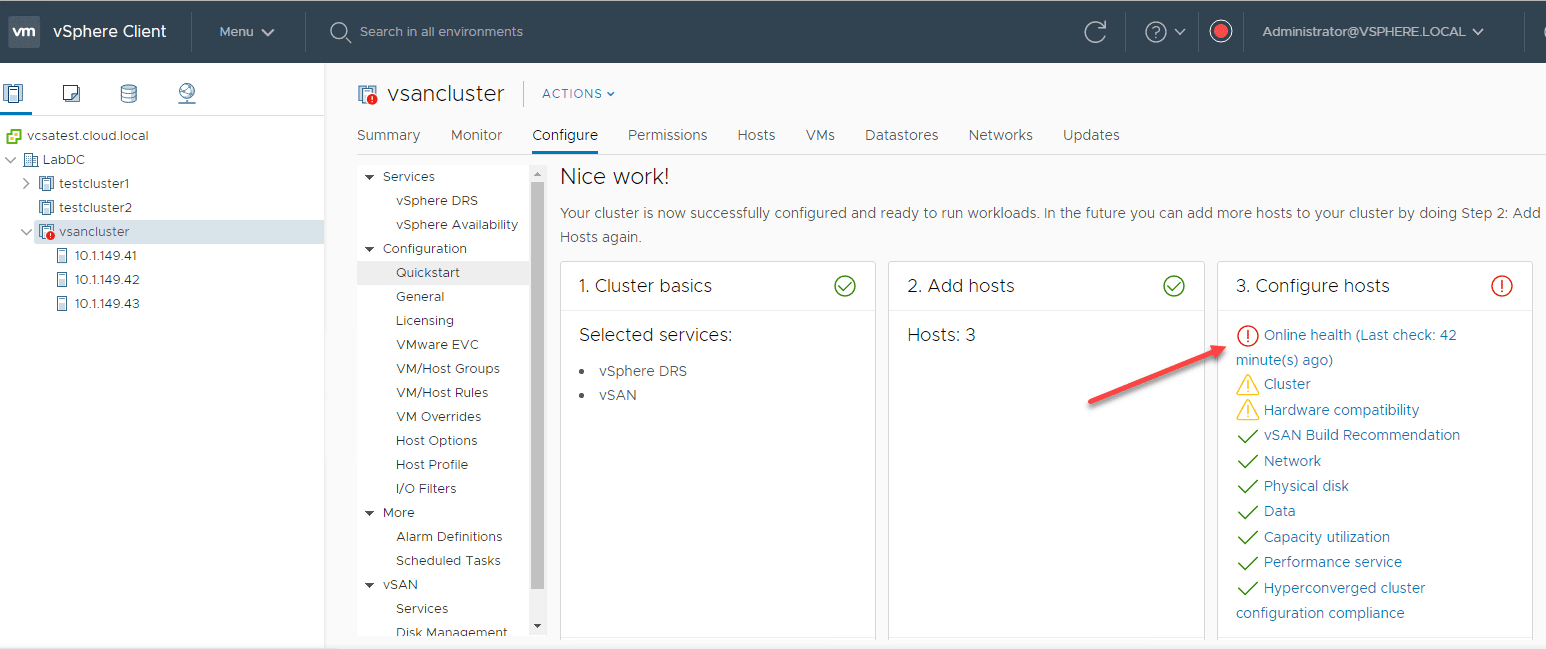Open the Networking inventory view
The image size is (1546, 649).
point(187,93)
